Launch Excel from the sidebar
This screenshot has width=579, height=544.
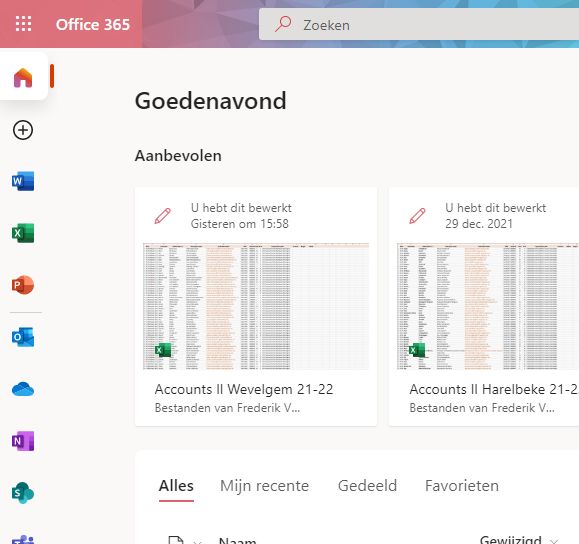[23, 233]
